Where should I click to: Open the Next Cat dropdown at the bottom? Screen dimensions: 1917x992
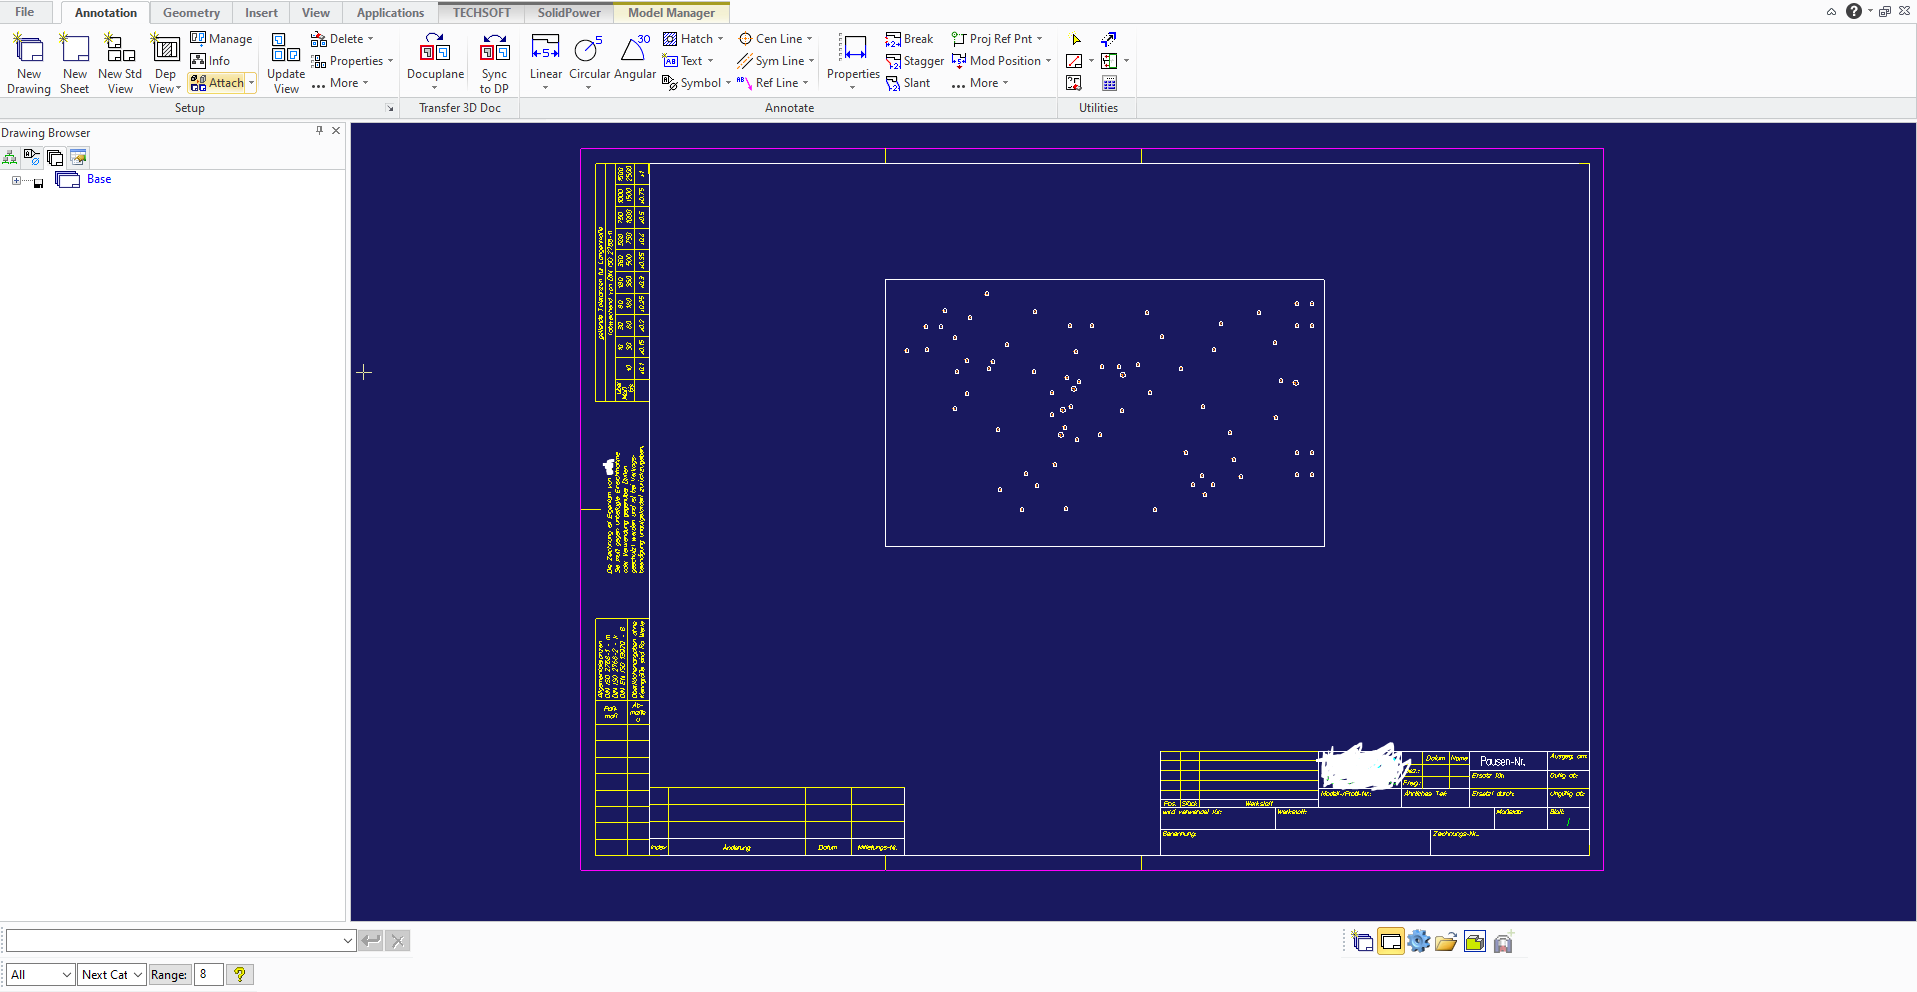pos(110,974)
